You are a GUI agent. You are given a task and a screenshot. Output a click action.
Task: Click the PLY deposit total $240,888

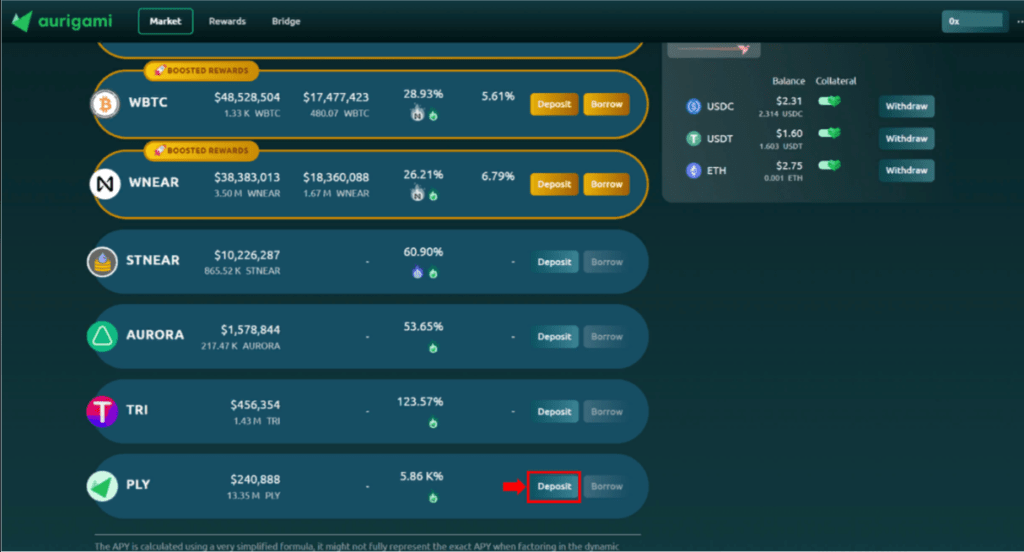255,479
